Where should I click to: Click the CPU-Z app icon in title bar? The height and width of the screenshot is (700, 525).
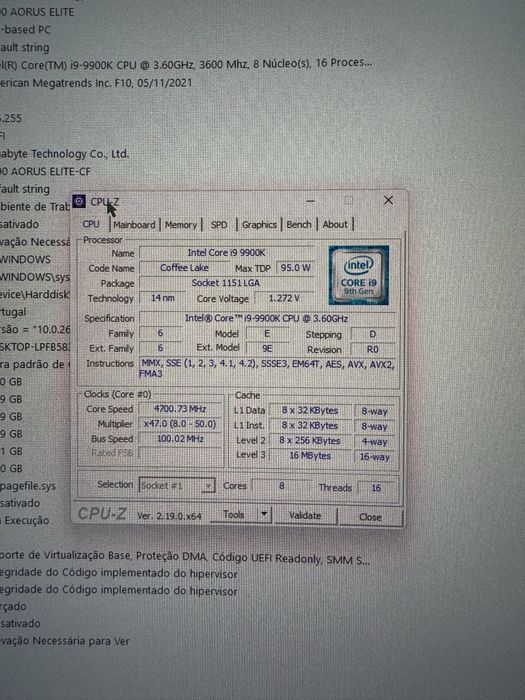pyautogui.click(x=79, y=201)
